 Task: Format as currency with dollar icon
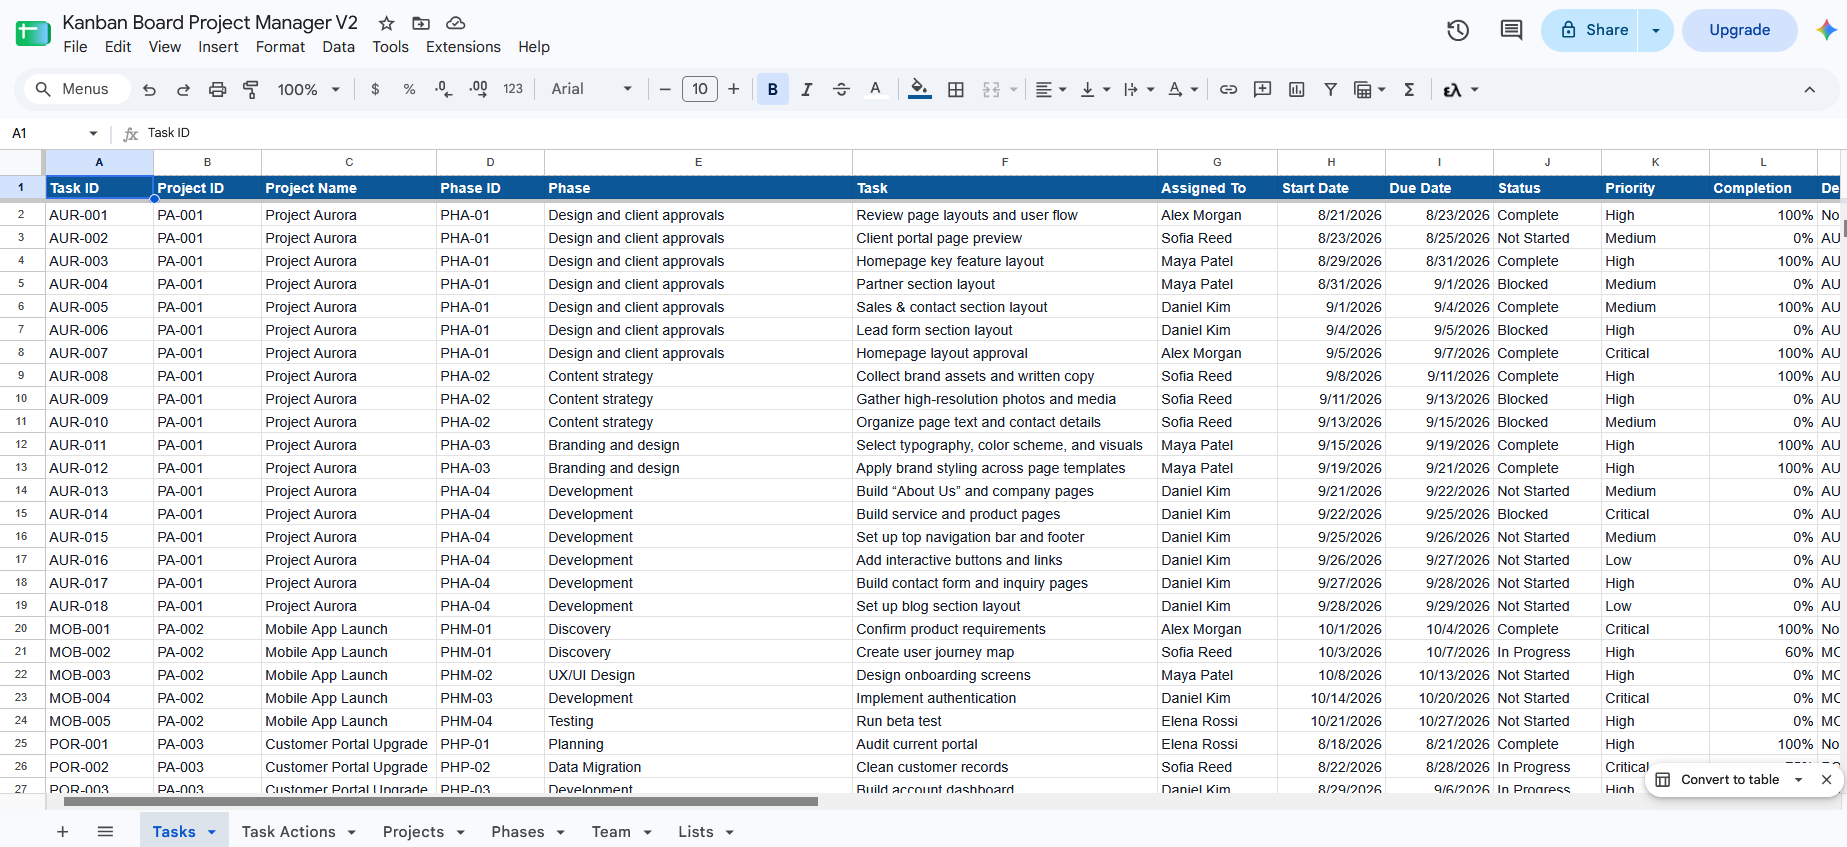(x=375, y=90)
